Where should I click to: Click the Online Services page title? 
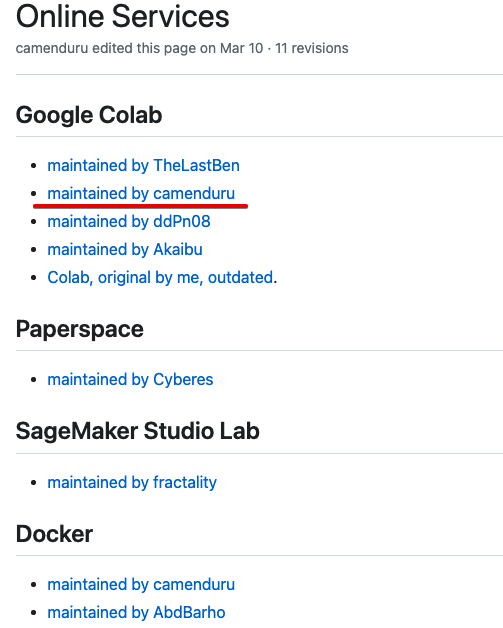point(123,16)
